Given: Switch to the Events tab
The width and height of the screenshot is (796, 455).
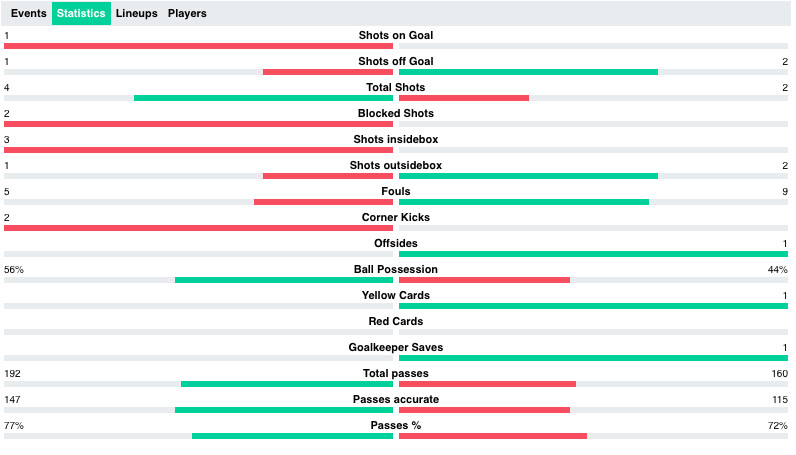Looking at the screenshot, I should point(28,14).
